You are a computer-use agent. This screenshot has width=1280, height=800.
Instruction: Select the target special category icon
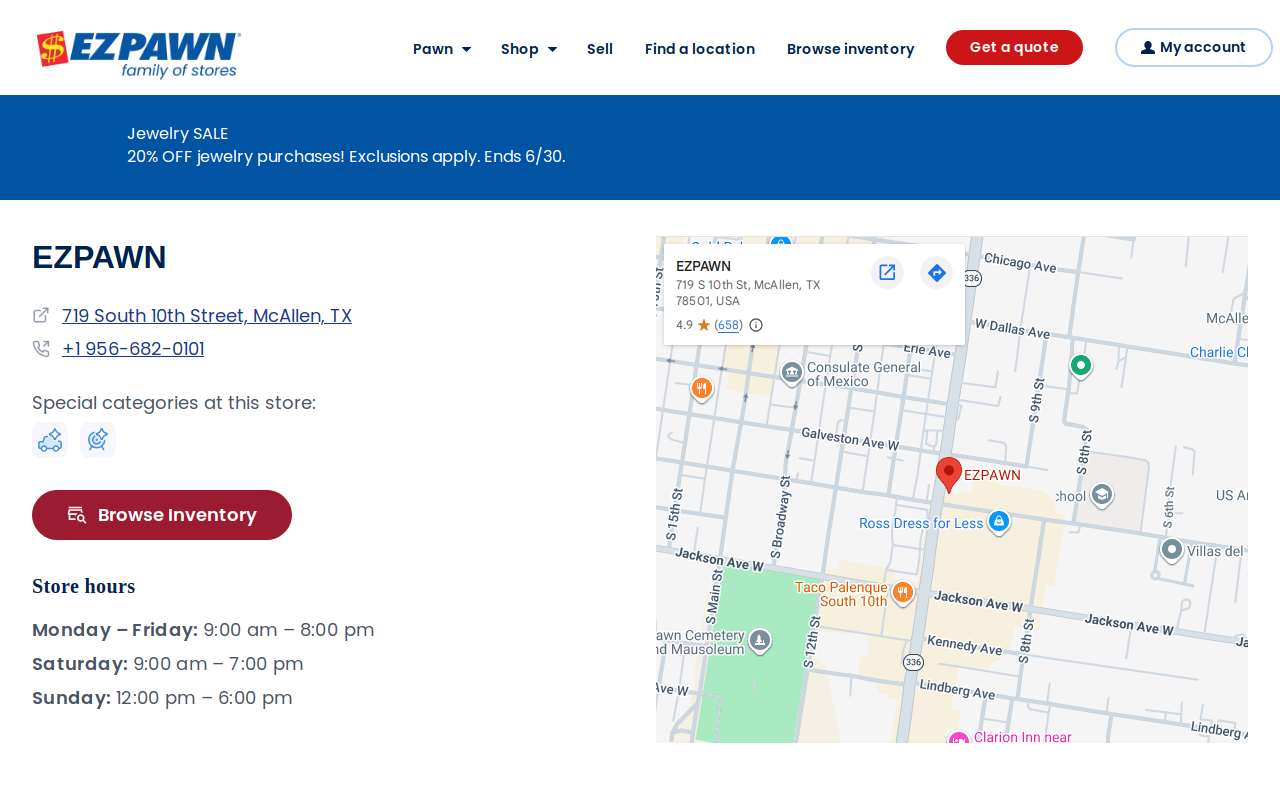(x=98, y=440)
